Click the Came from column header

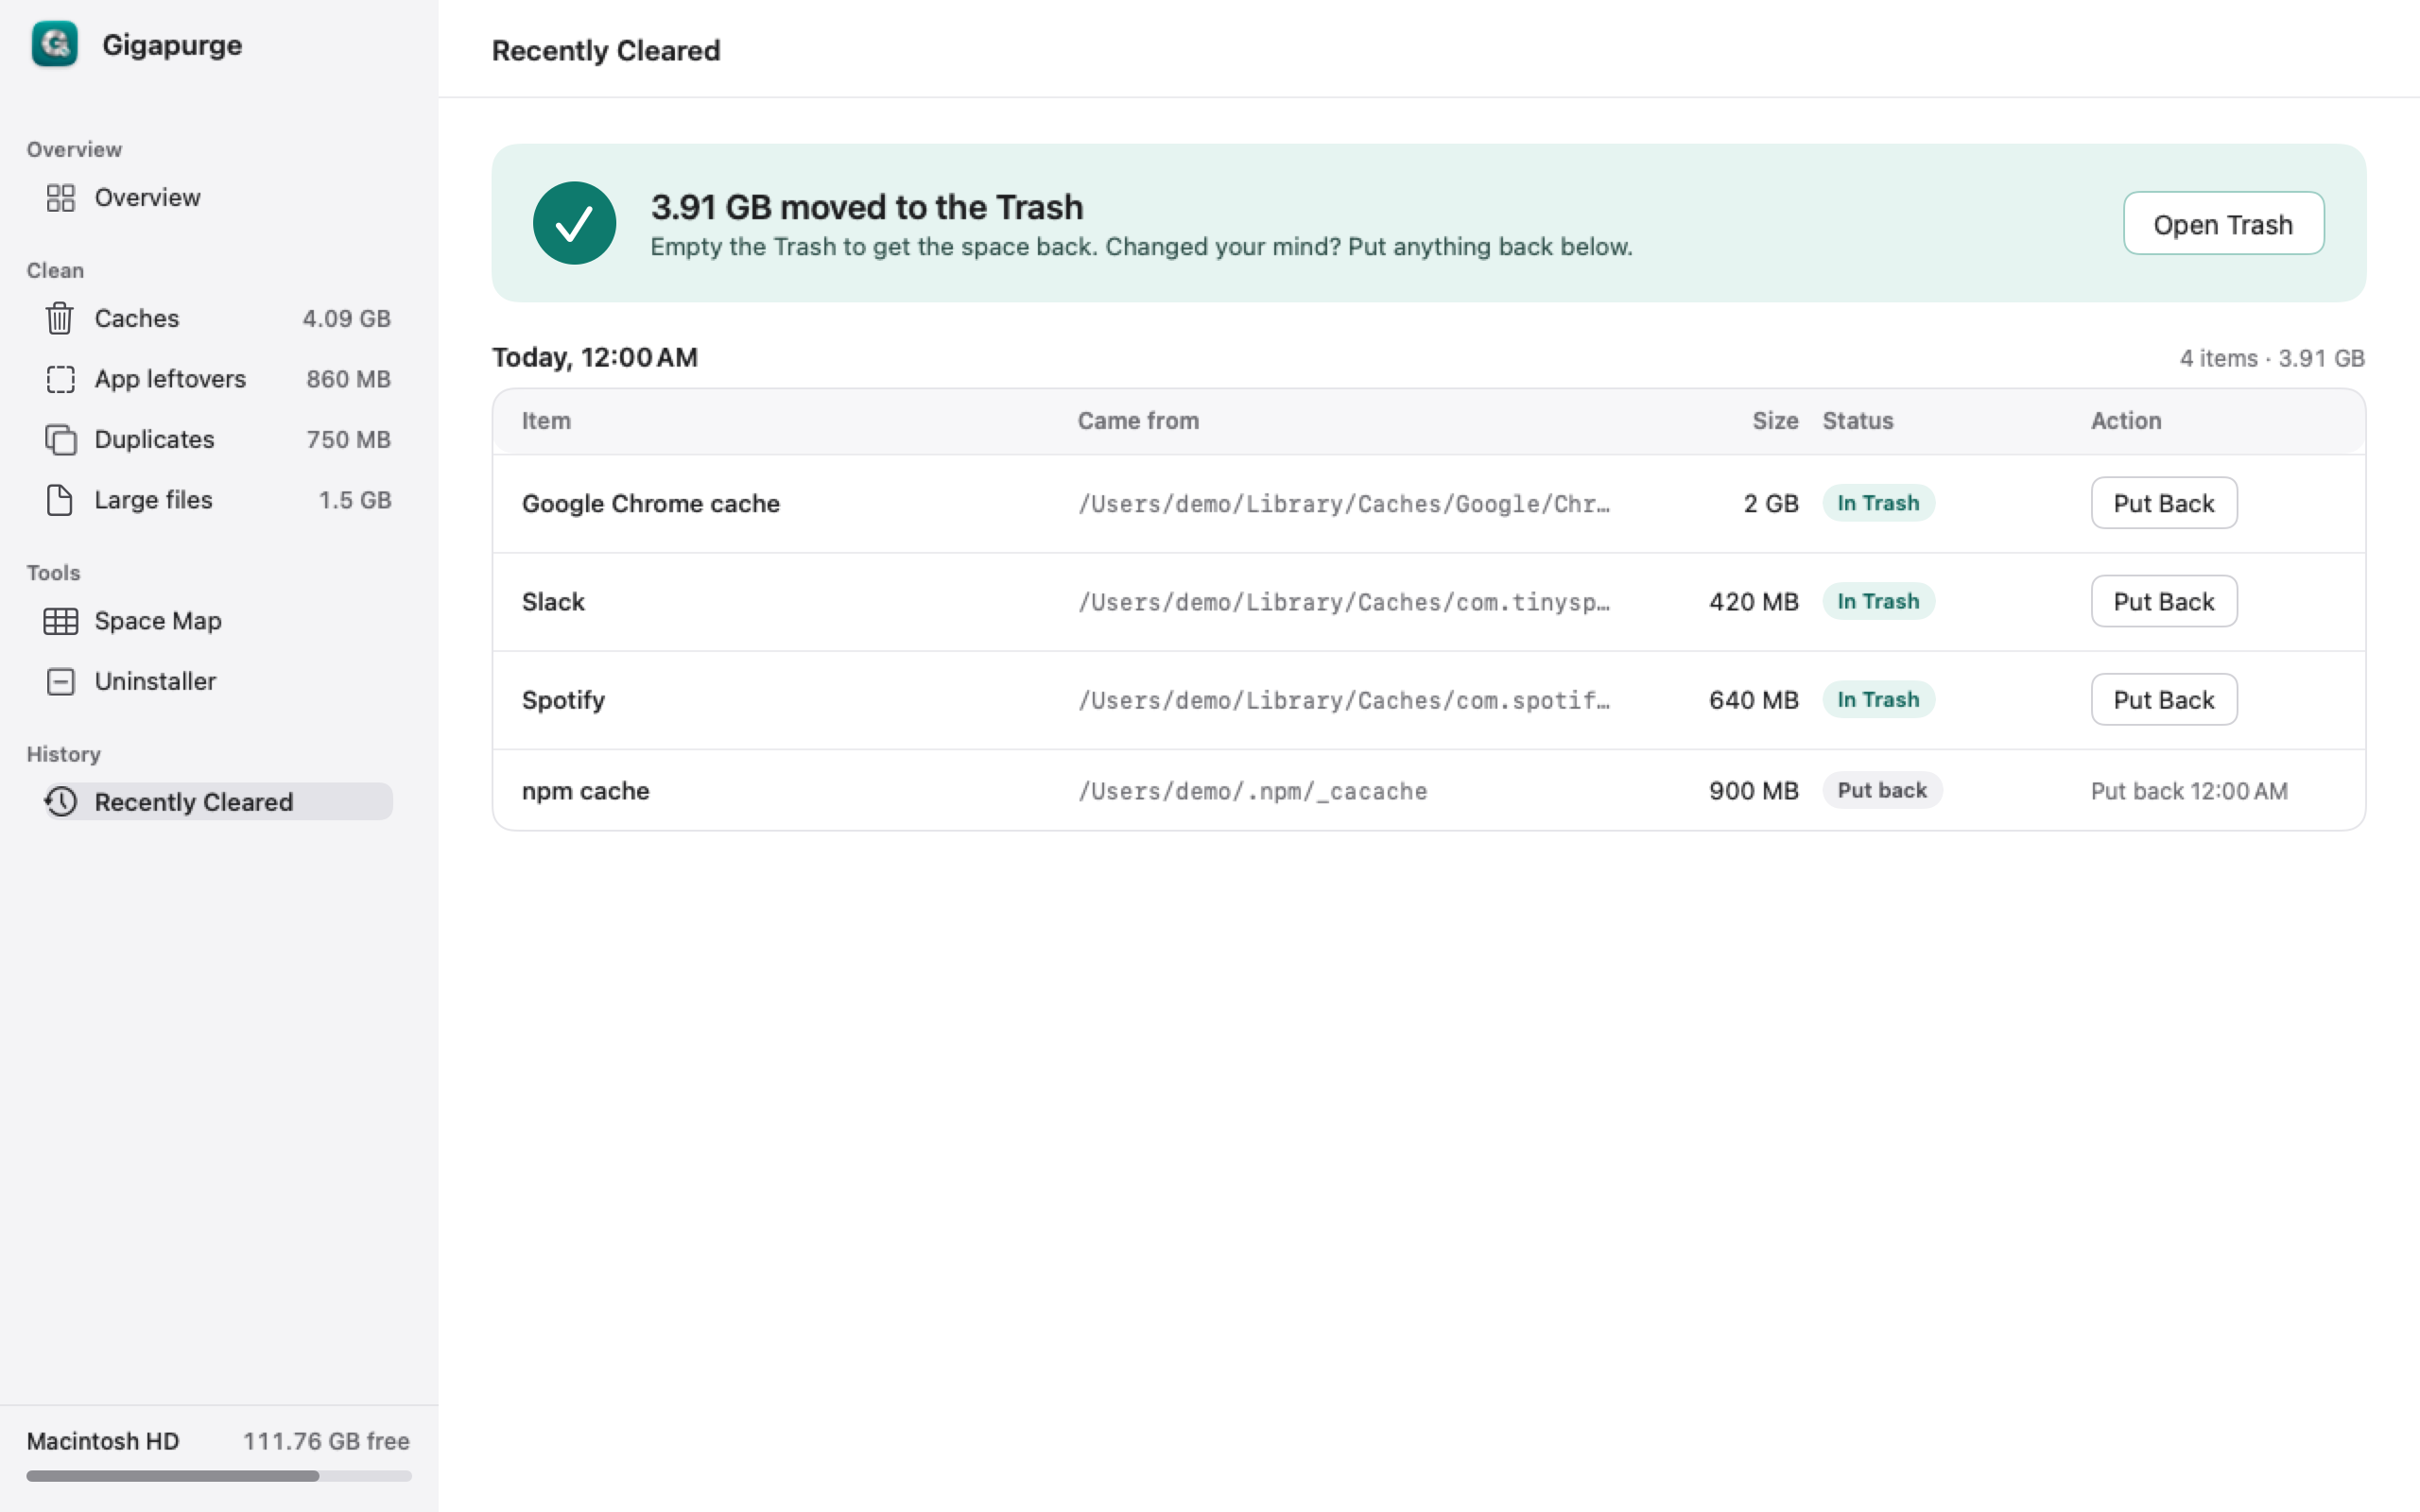(1138, 421)
